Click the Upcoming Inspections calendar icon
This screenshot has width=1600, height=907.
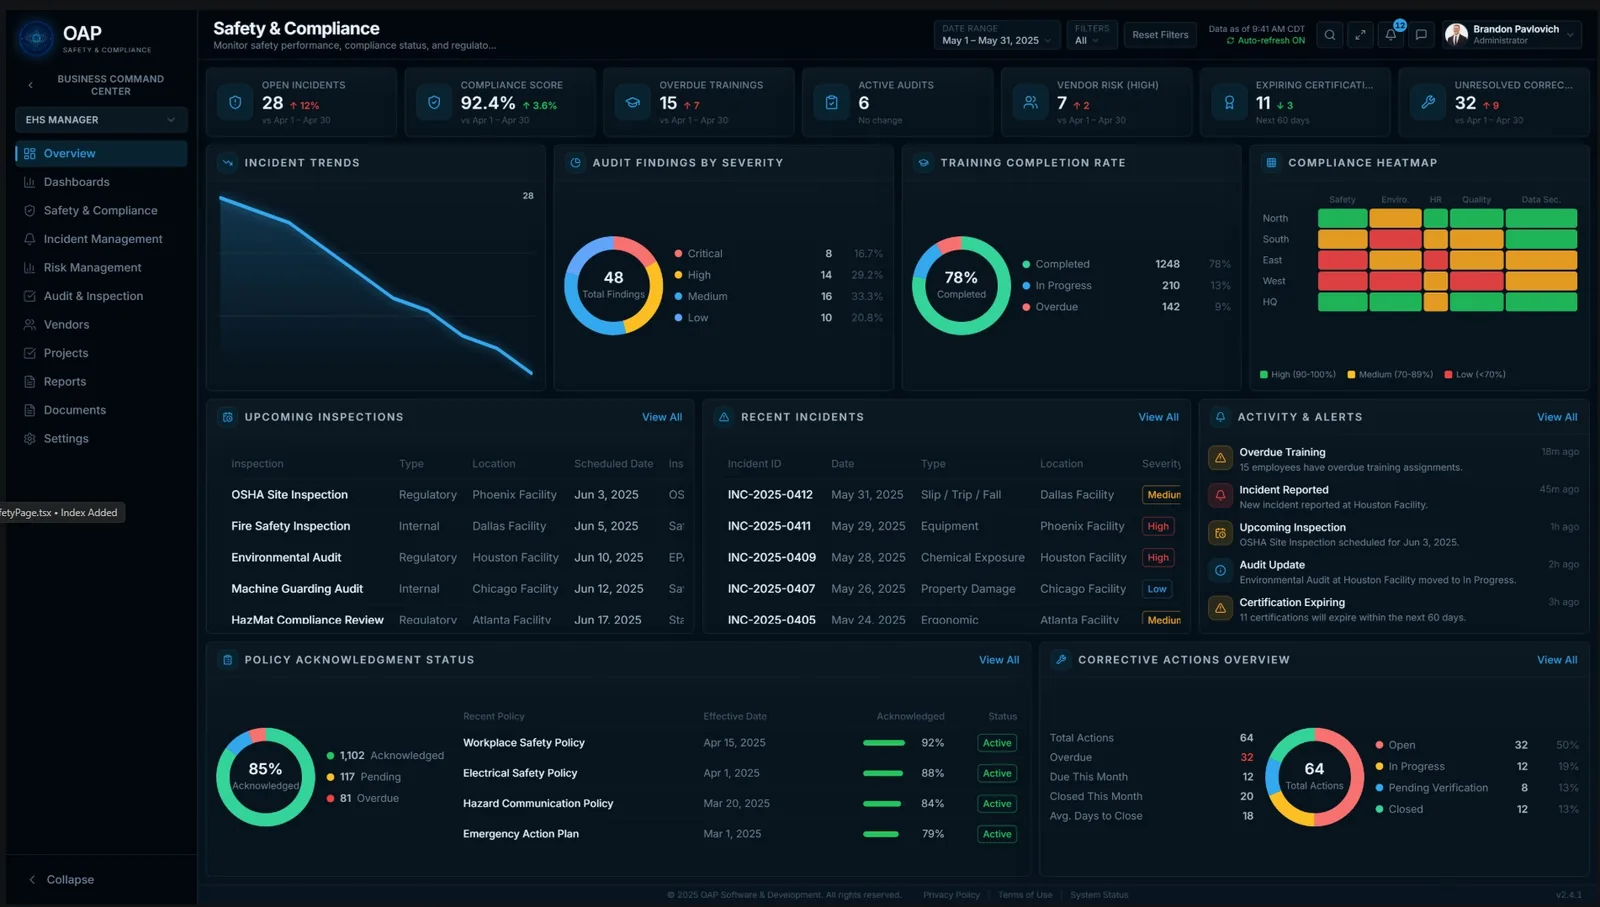tap(228, 417)
